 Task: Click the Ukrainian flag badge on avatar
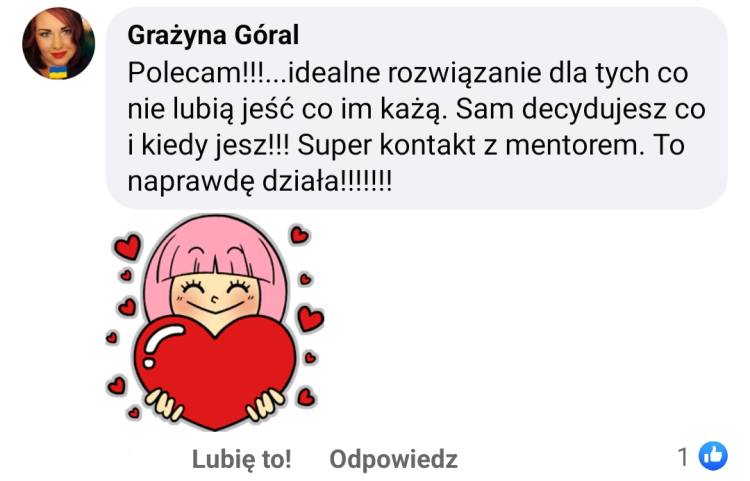[x=58, y=72]
